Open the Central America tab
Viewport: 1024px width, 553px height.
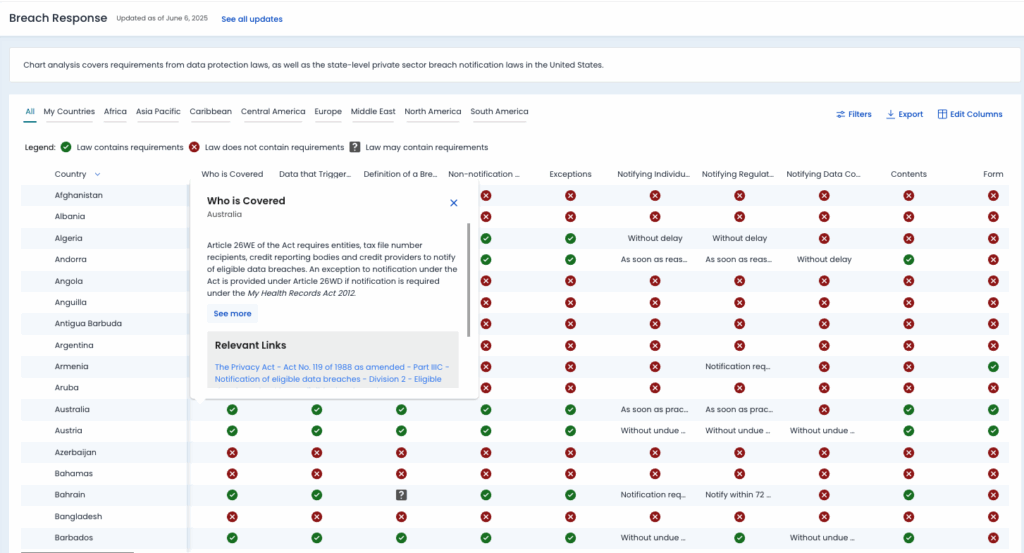click(273, 112)
